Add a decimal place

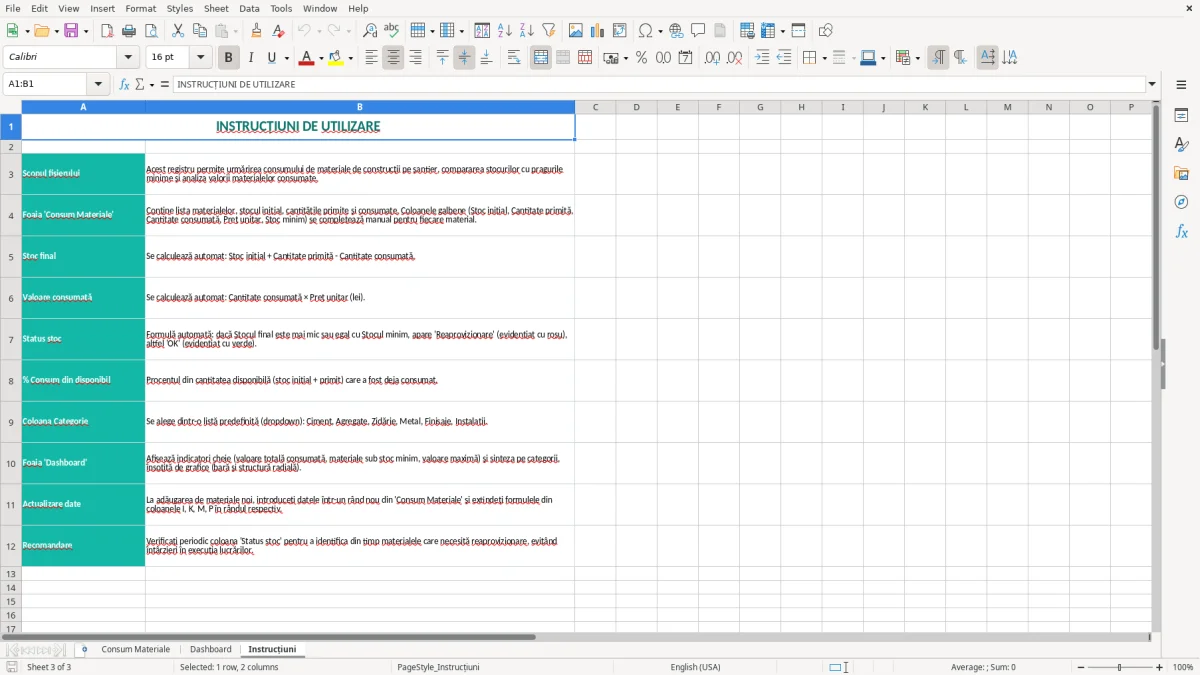(x=712, y=58)
